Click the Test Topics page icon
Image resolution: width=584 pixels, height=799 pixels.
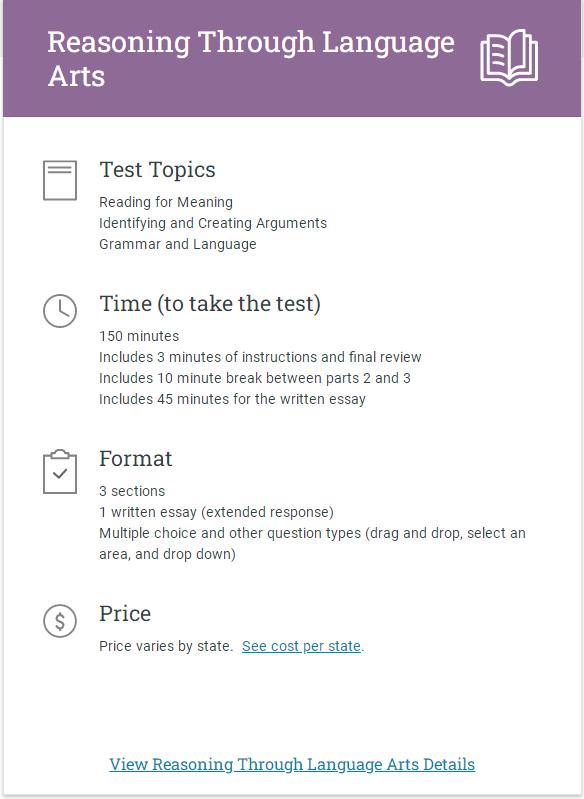pyautogui.click(x=60, y=180)
